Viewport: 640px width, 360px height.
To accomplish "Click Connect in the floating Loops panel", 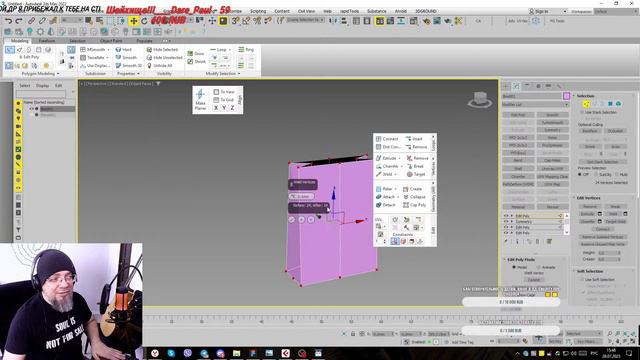I will [387, 139].
